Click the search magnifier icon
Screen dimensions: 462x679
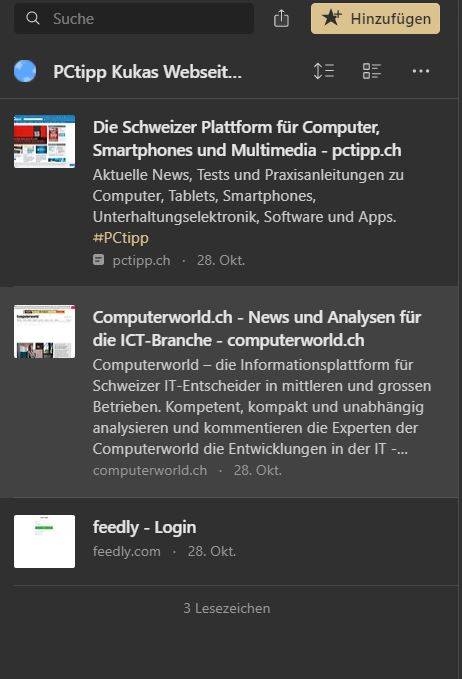(x=33, y=18)
